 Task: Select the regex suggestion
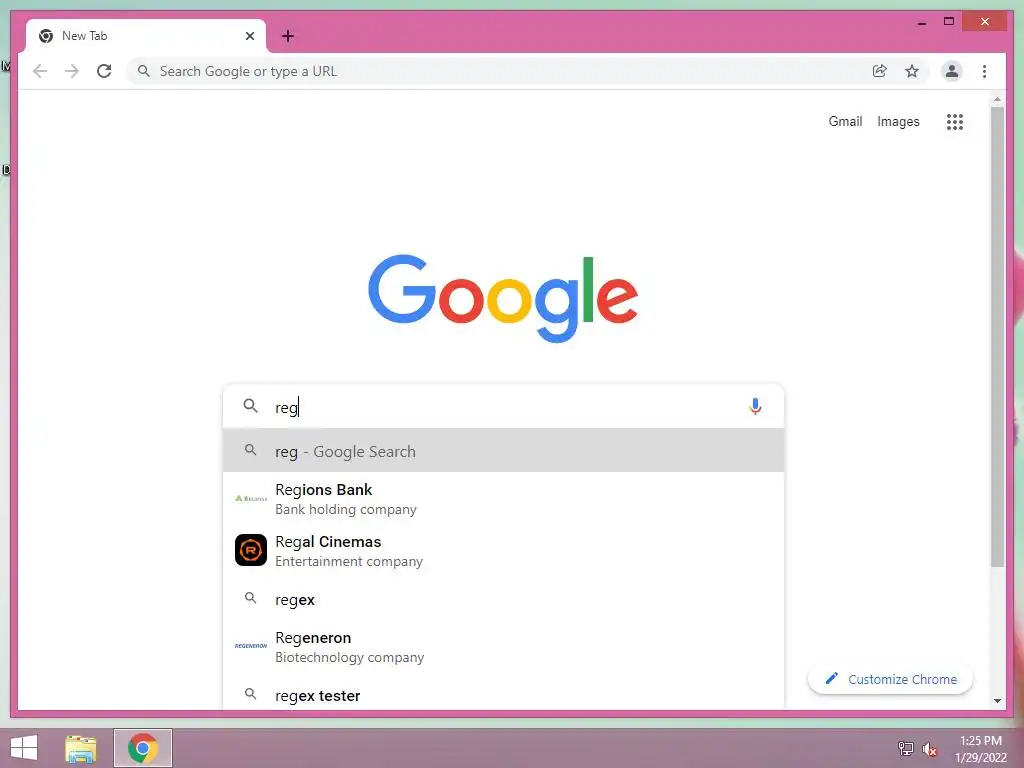503,599
